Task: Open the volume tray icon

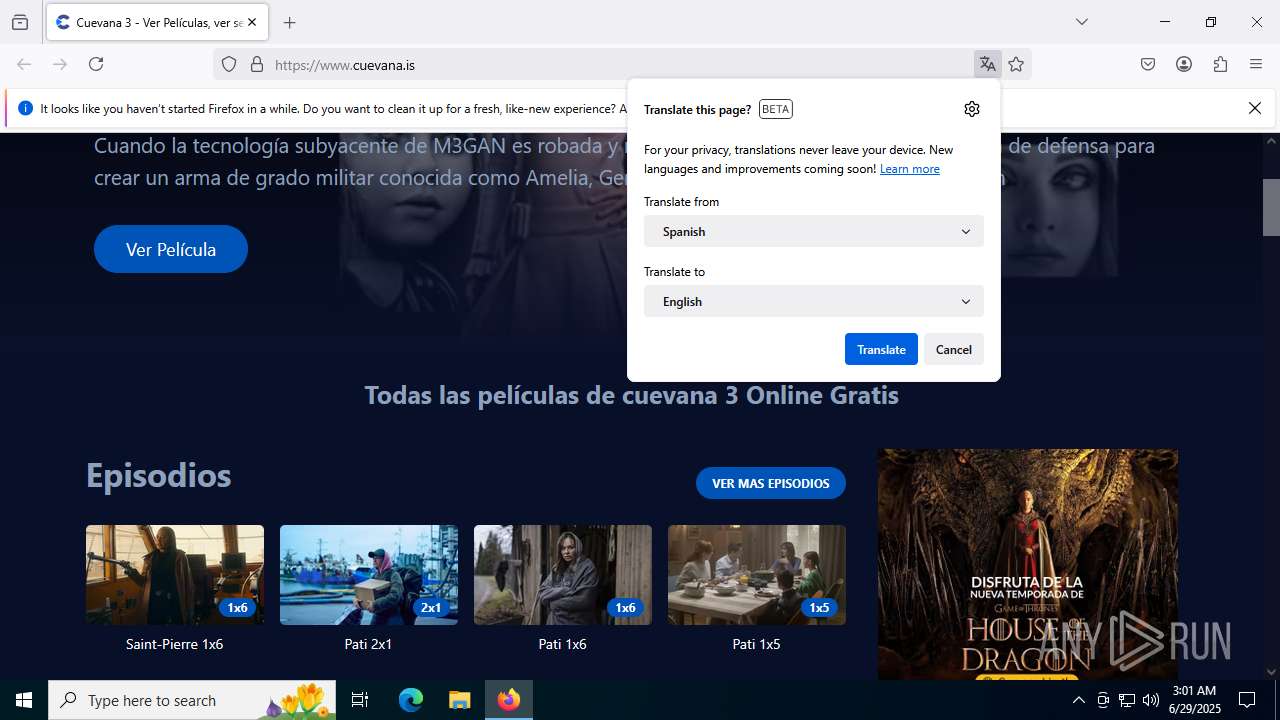Action: point(1151,700)
